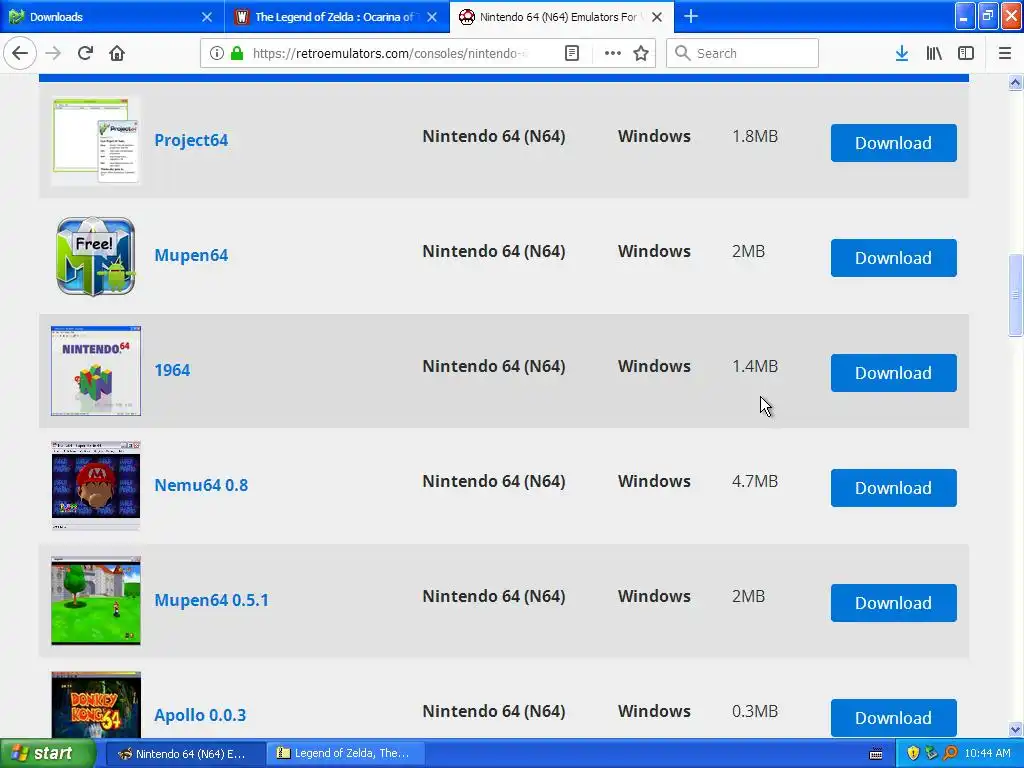
Task: Click the 4.7MB size for Nemu64
Action: [x=755, y=481]
